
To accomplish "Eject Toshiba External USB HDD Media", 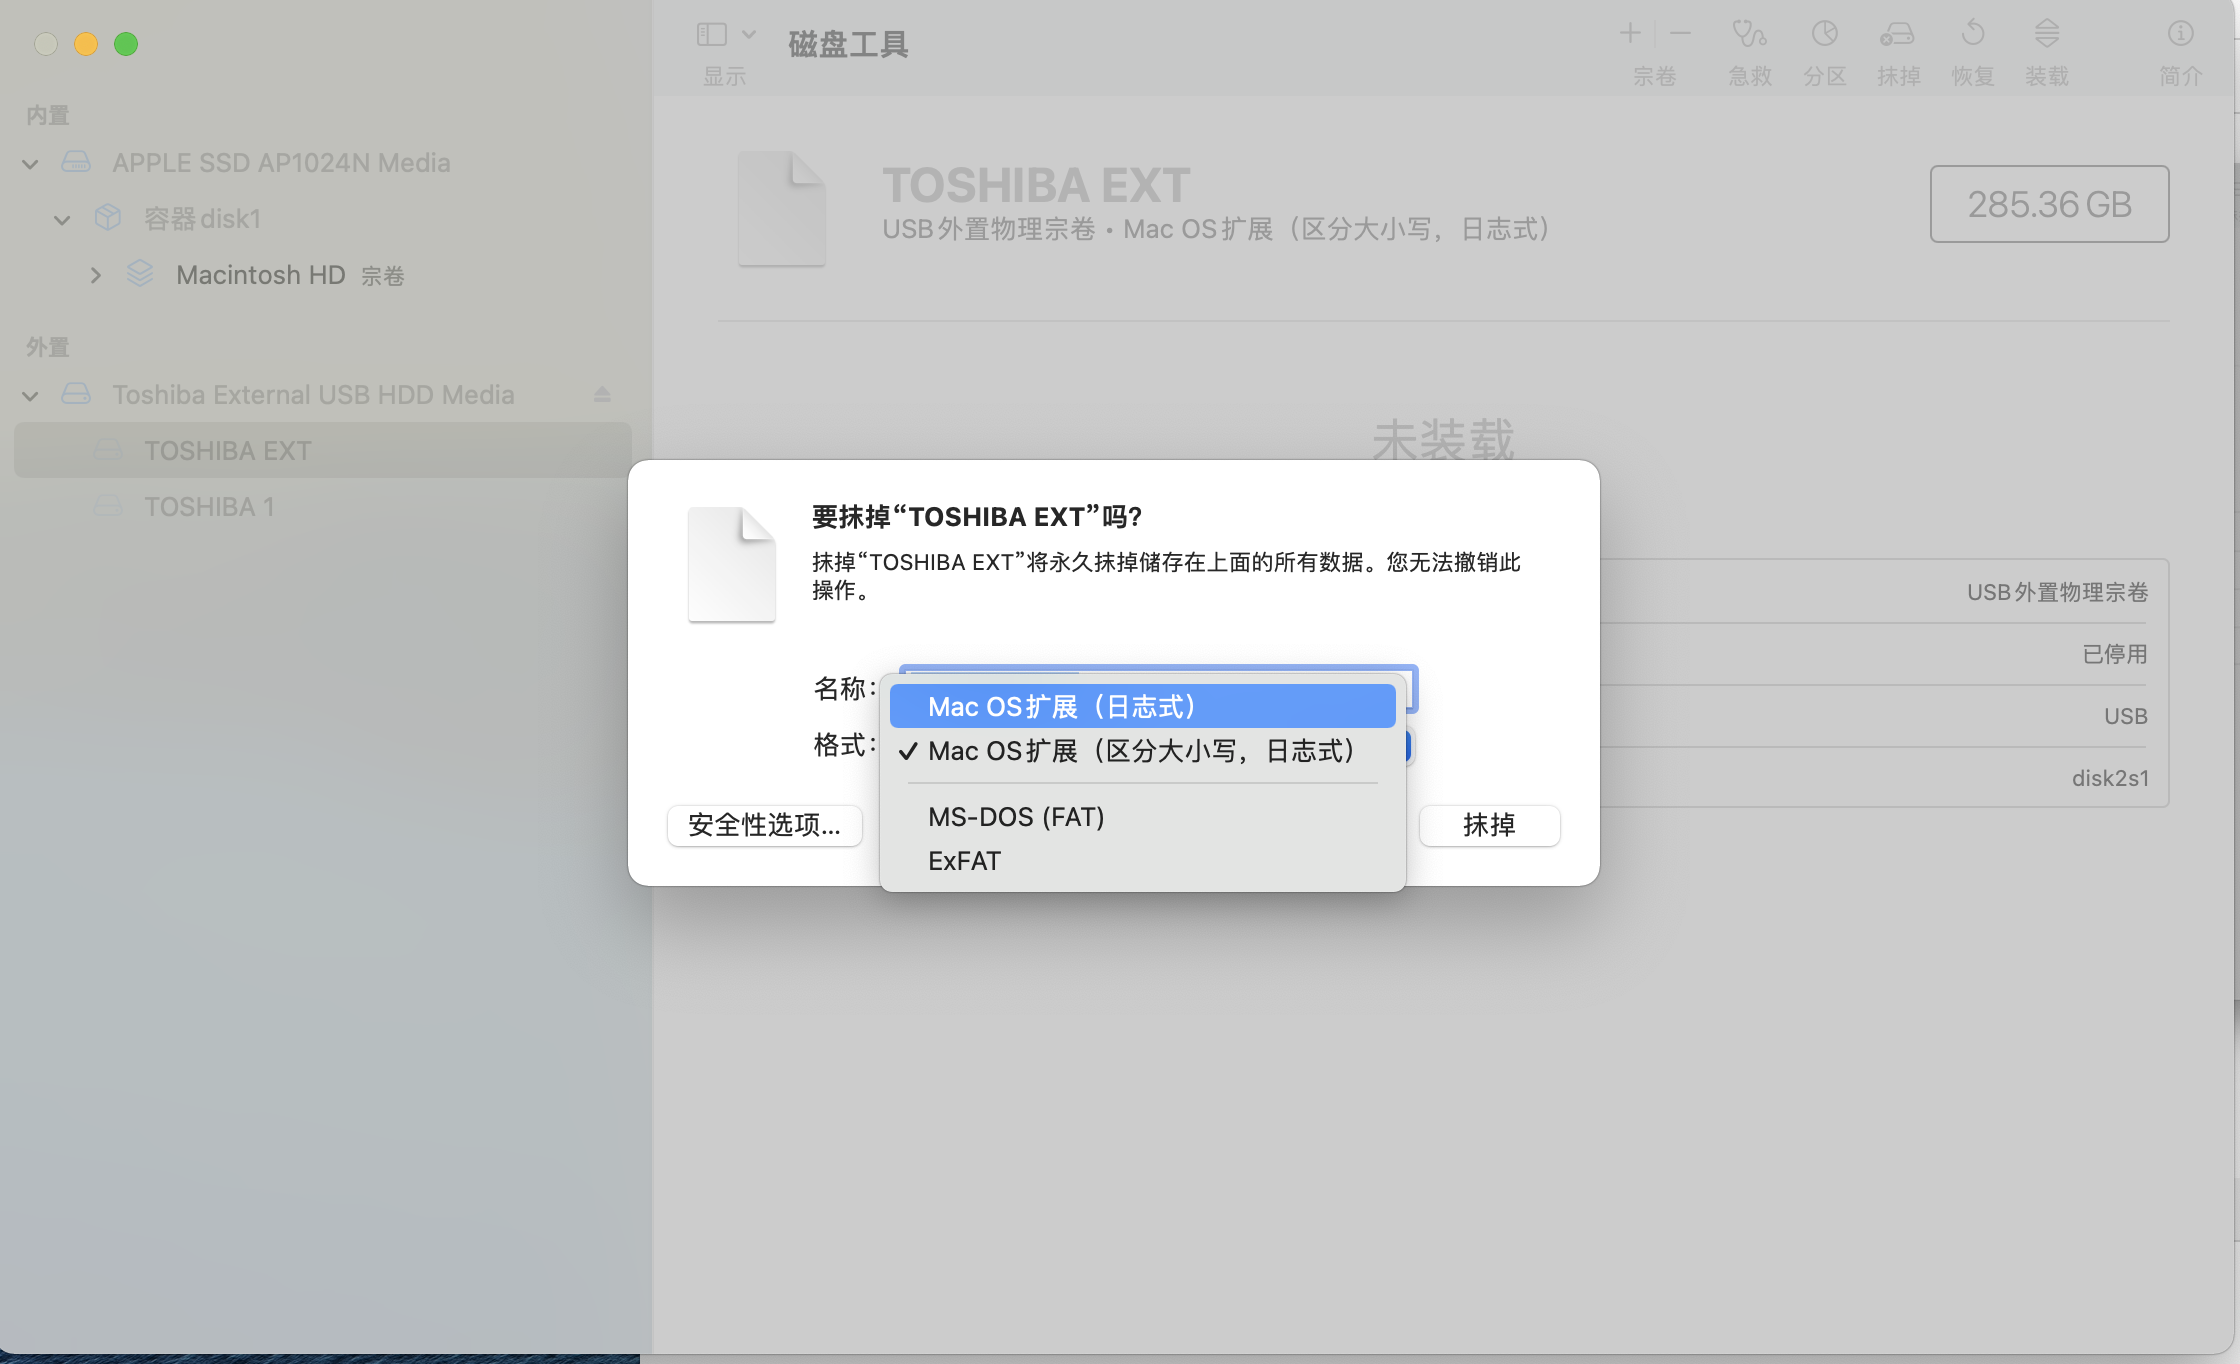I will pos(602,395).
